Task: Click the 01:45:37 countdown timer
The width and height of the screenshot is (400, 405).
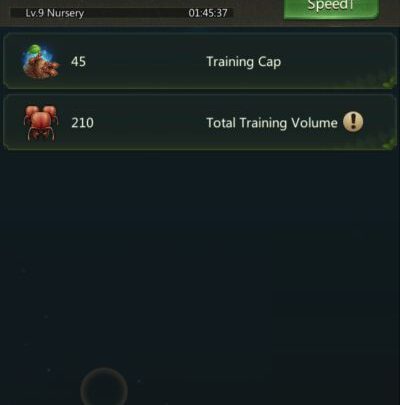Action: point(208,13)
